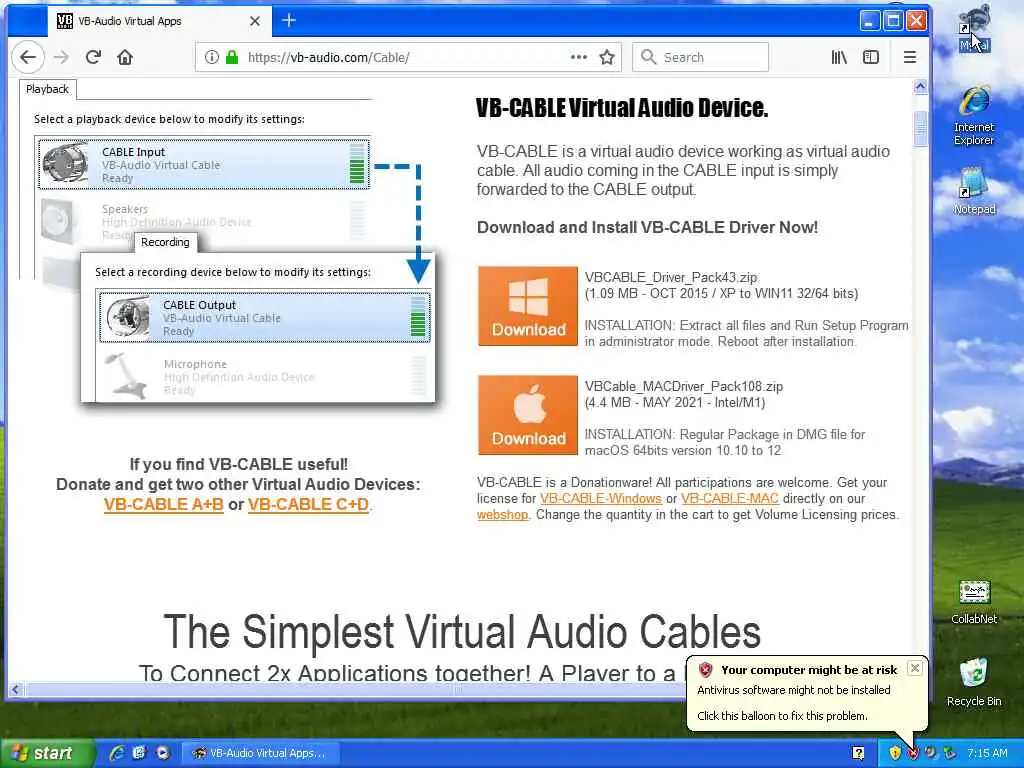Click the top desktop shortcut under the cursor
The width and height of the screenshot is (1024, 768).
pyautogui.click(x=974, y=29)
